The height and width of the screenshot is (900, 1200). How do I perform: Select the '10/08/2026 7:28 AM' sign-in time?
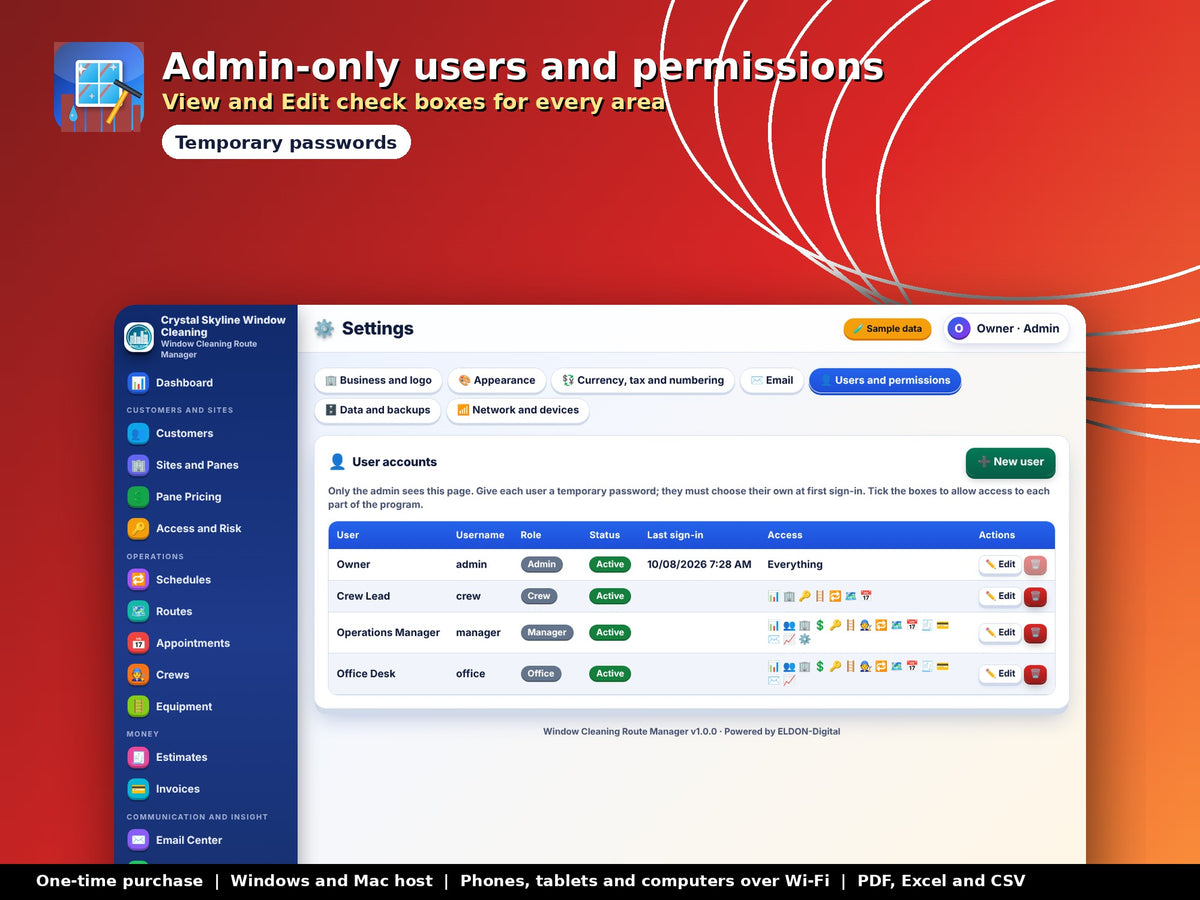click(x=699, y=565)
